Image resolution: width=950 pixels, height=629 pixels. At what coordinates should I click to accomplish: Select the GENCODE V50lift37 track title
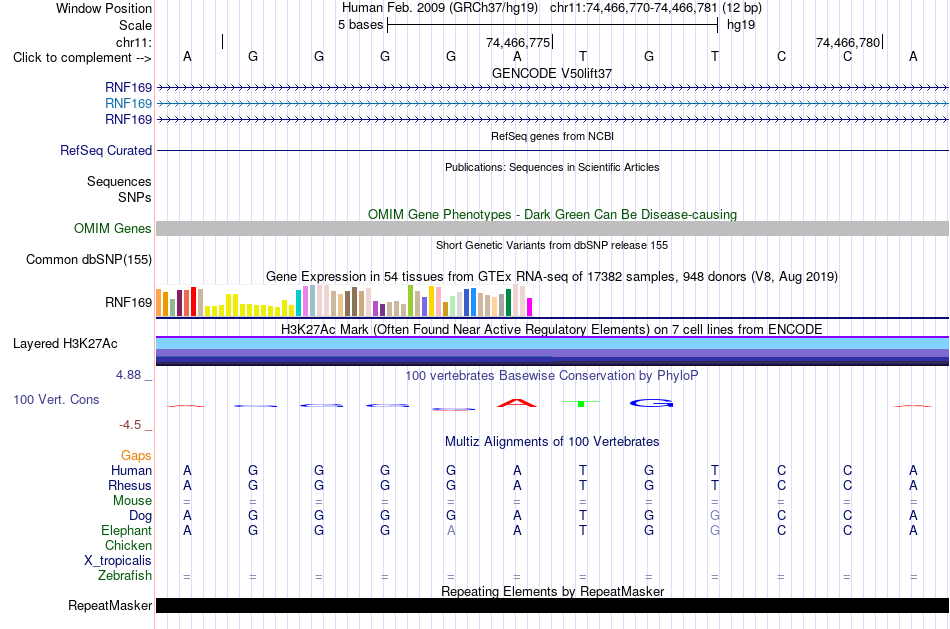tap(552, 73)
